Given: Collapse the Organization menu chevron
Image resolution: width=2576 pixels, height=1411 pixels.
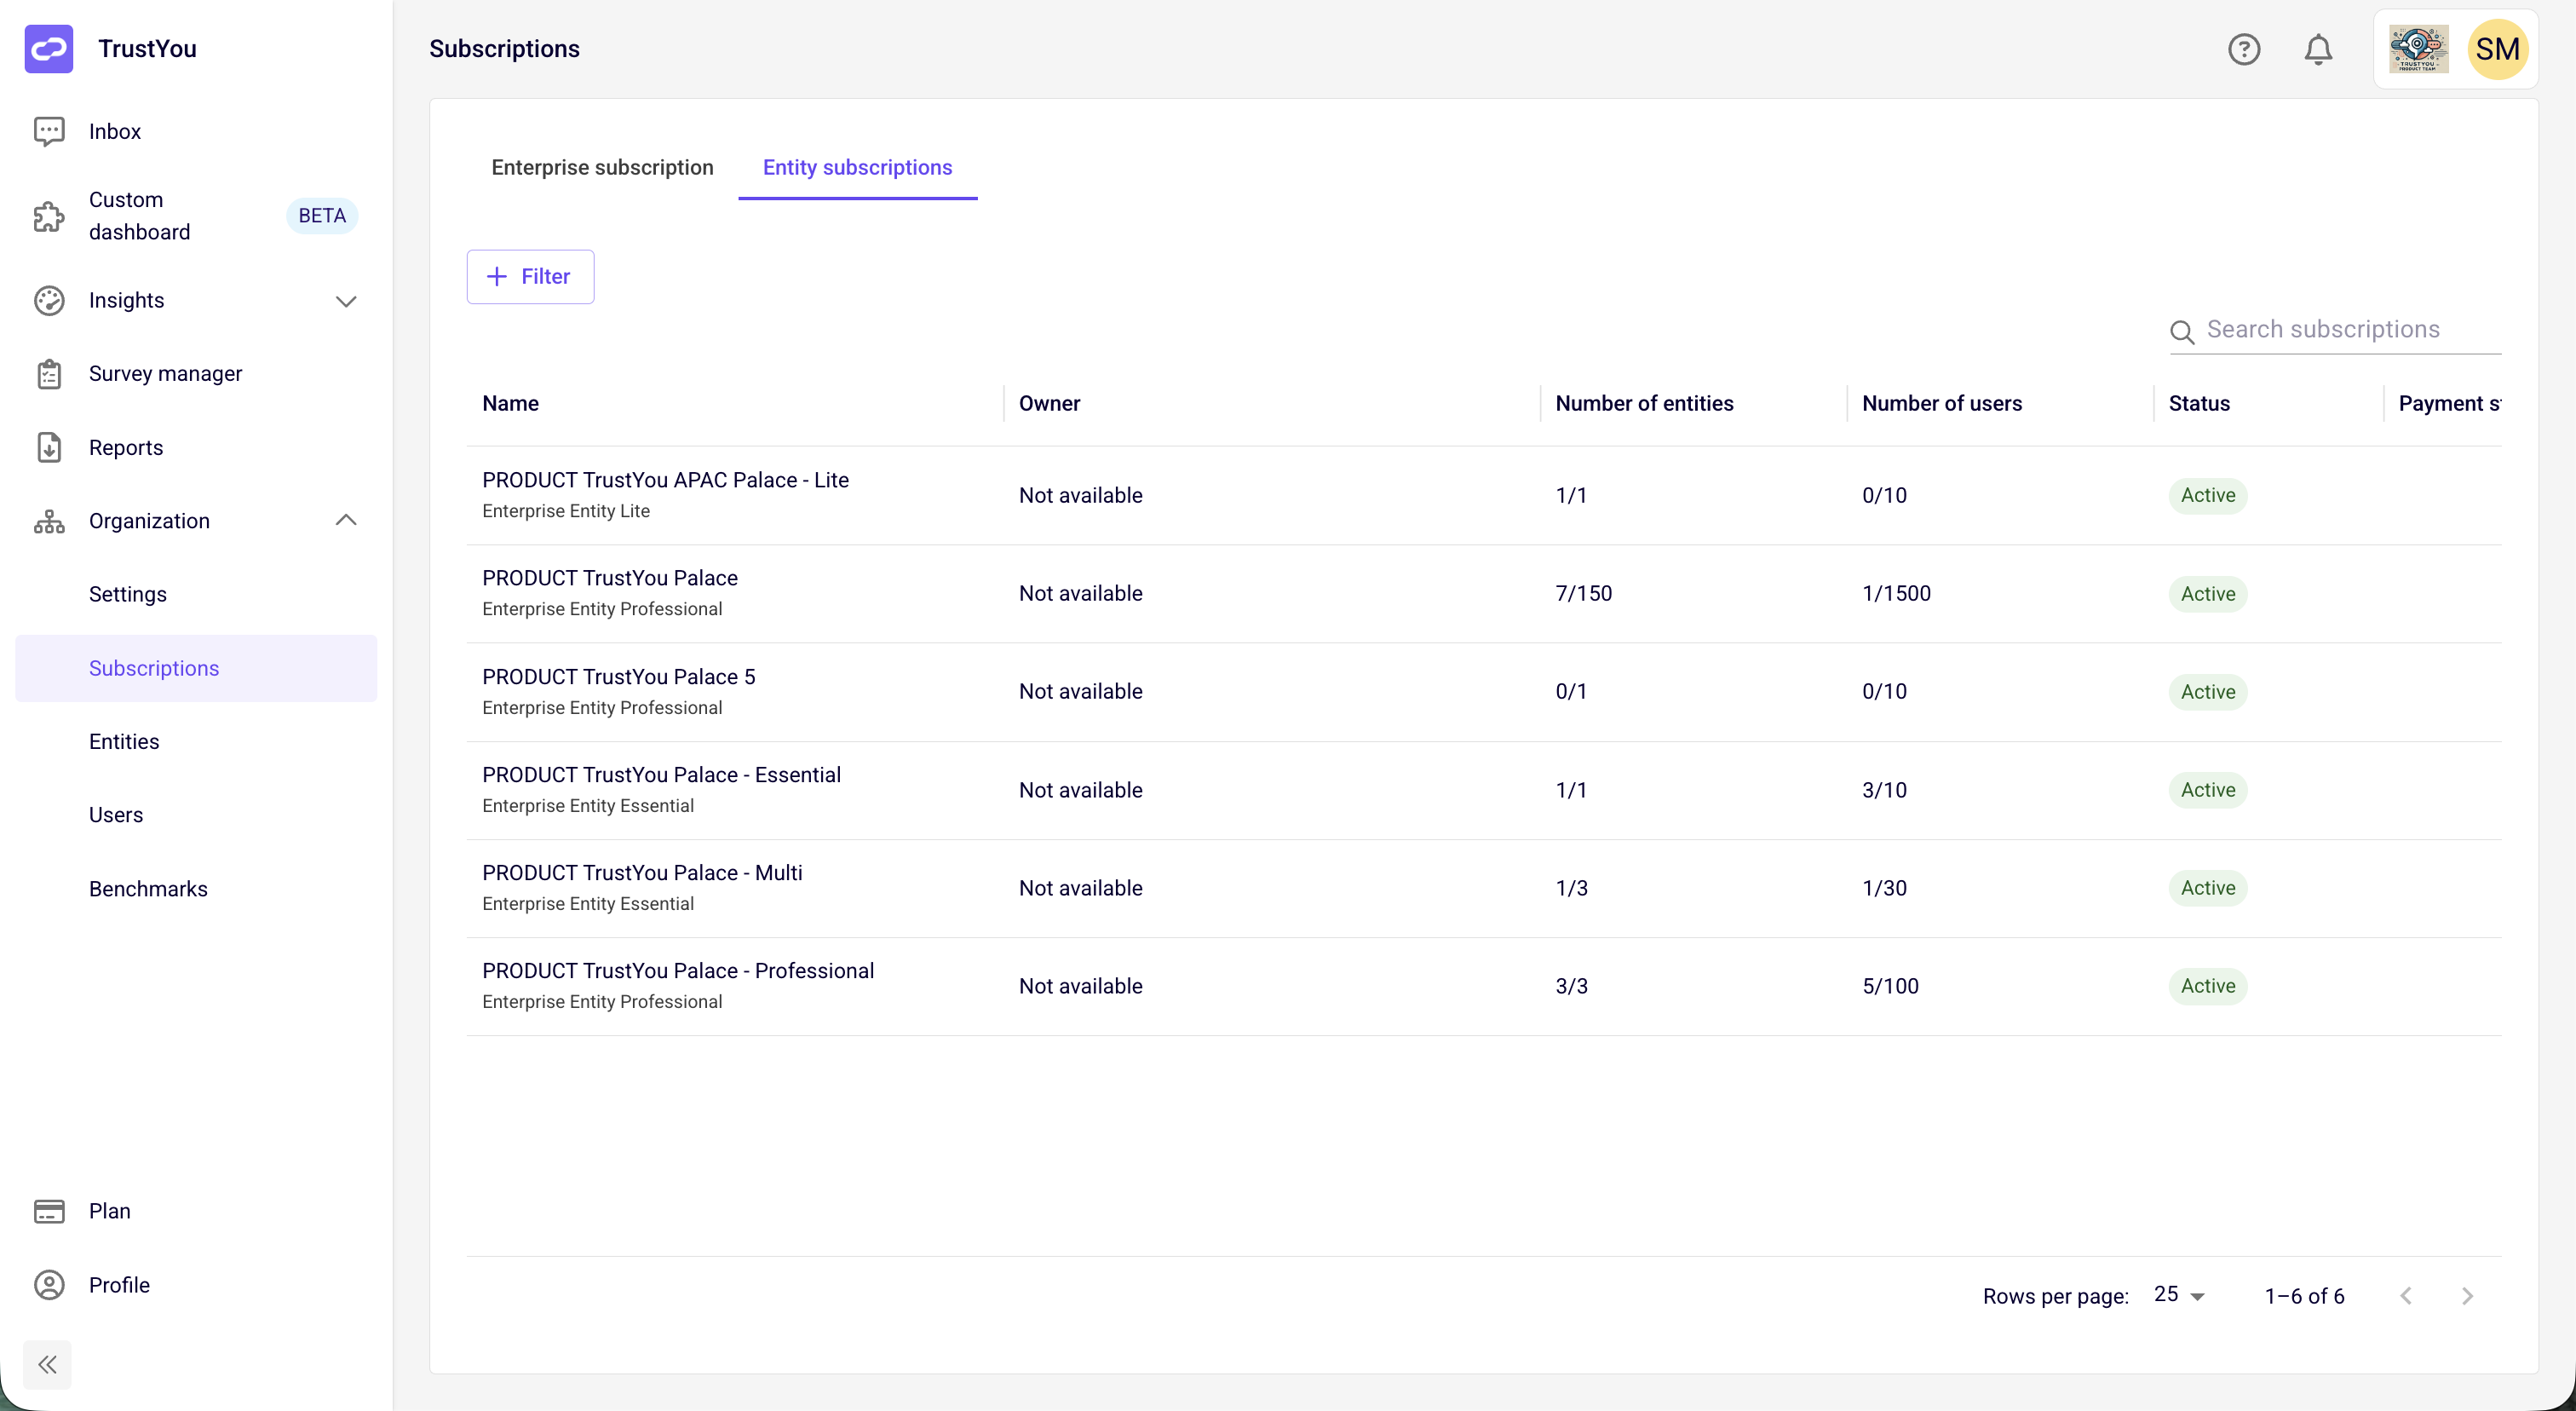Looking at the screenshot, I should [346, 520].
